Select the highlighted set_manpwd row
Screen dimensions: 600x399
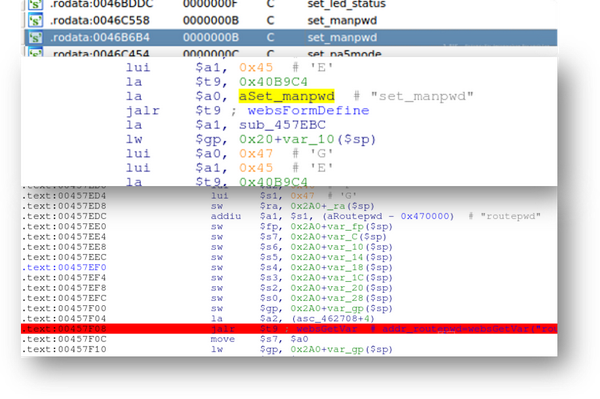point(290,37)
